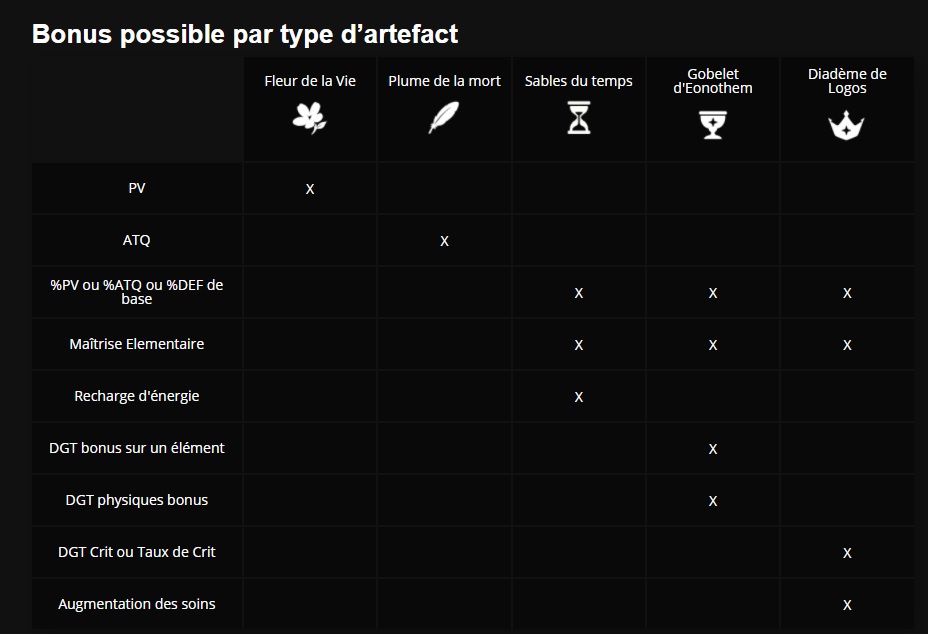Click the X mark in the ATQ row

coord(444,242)
